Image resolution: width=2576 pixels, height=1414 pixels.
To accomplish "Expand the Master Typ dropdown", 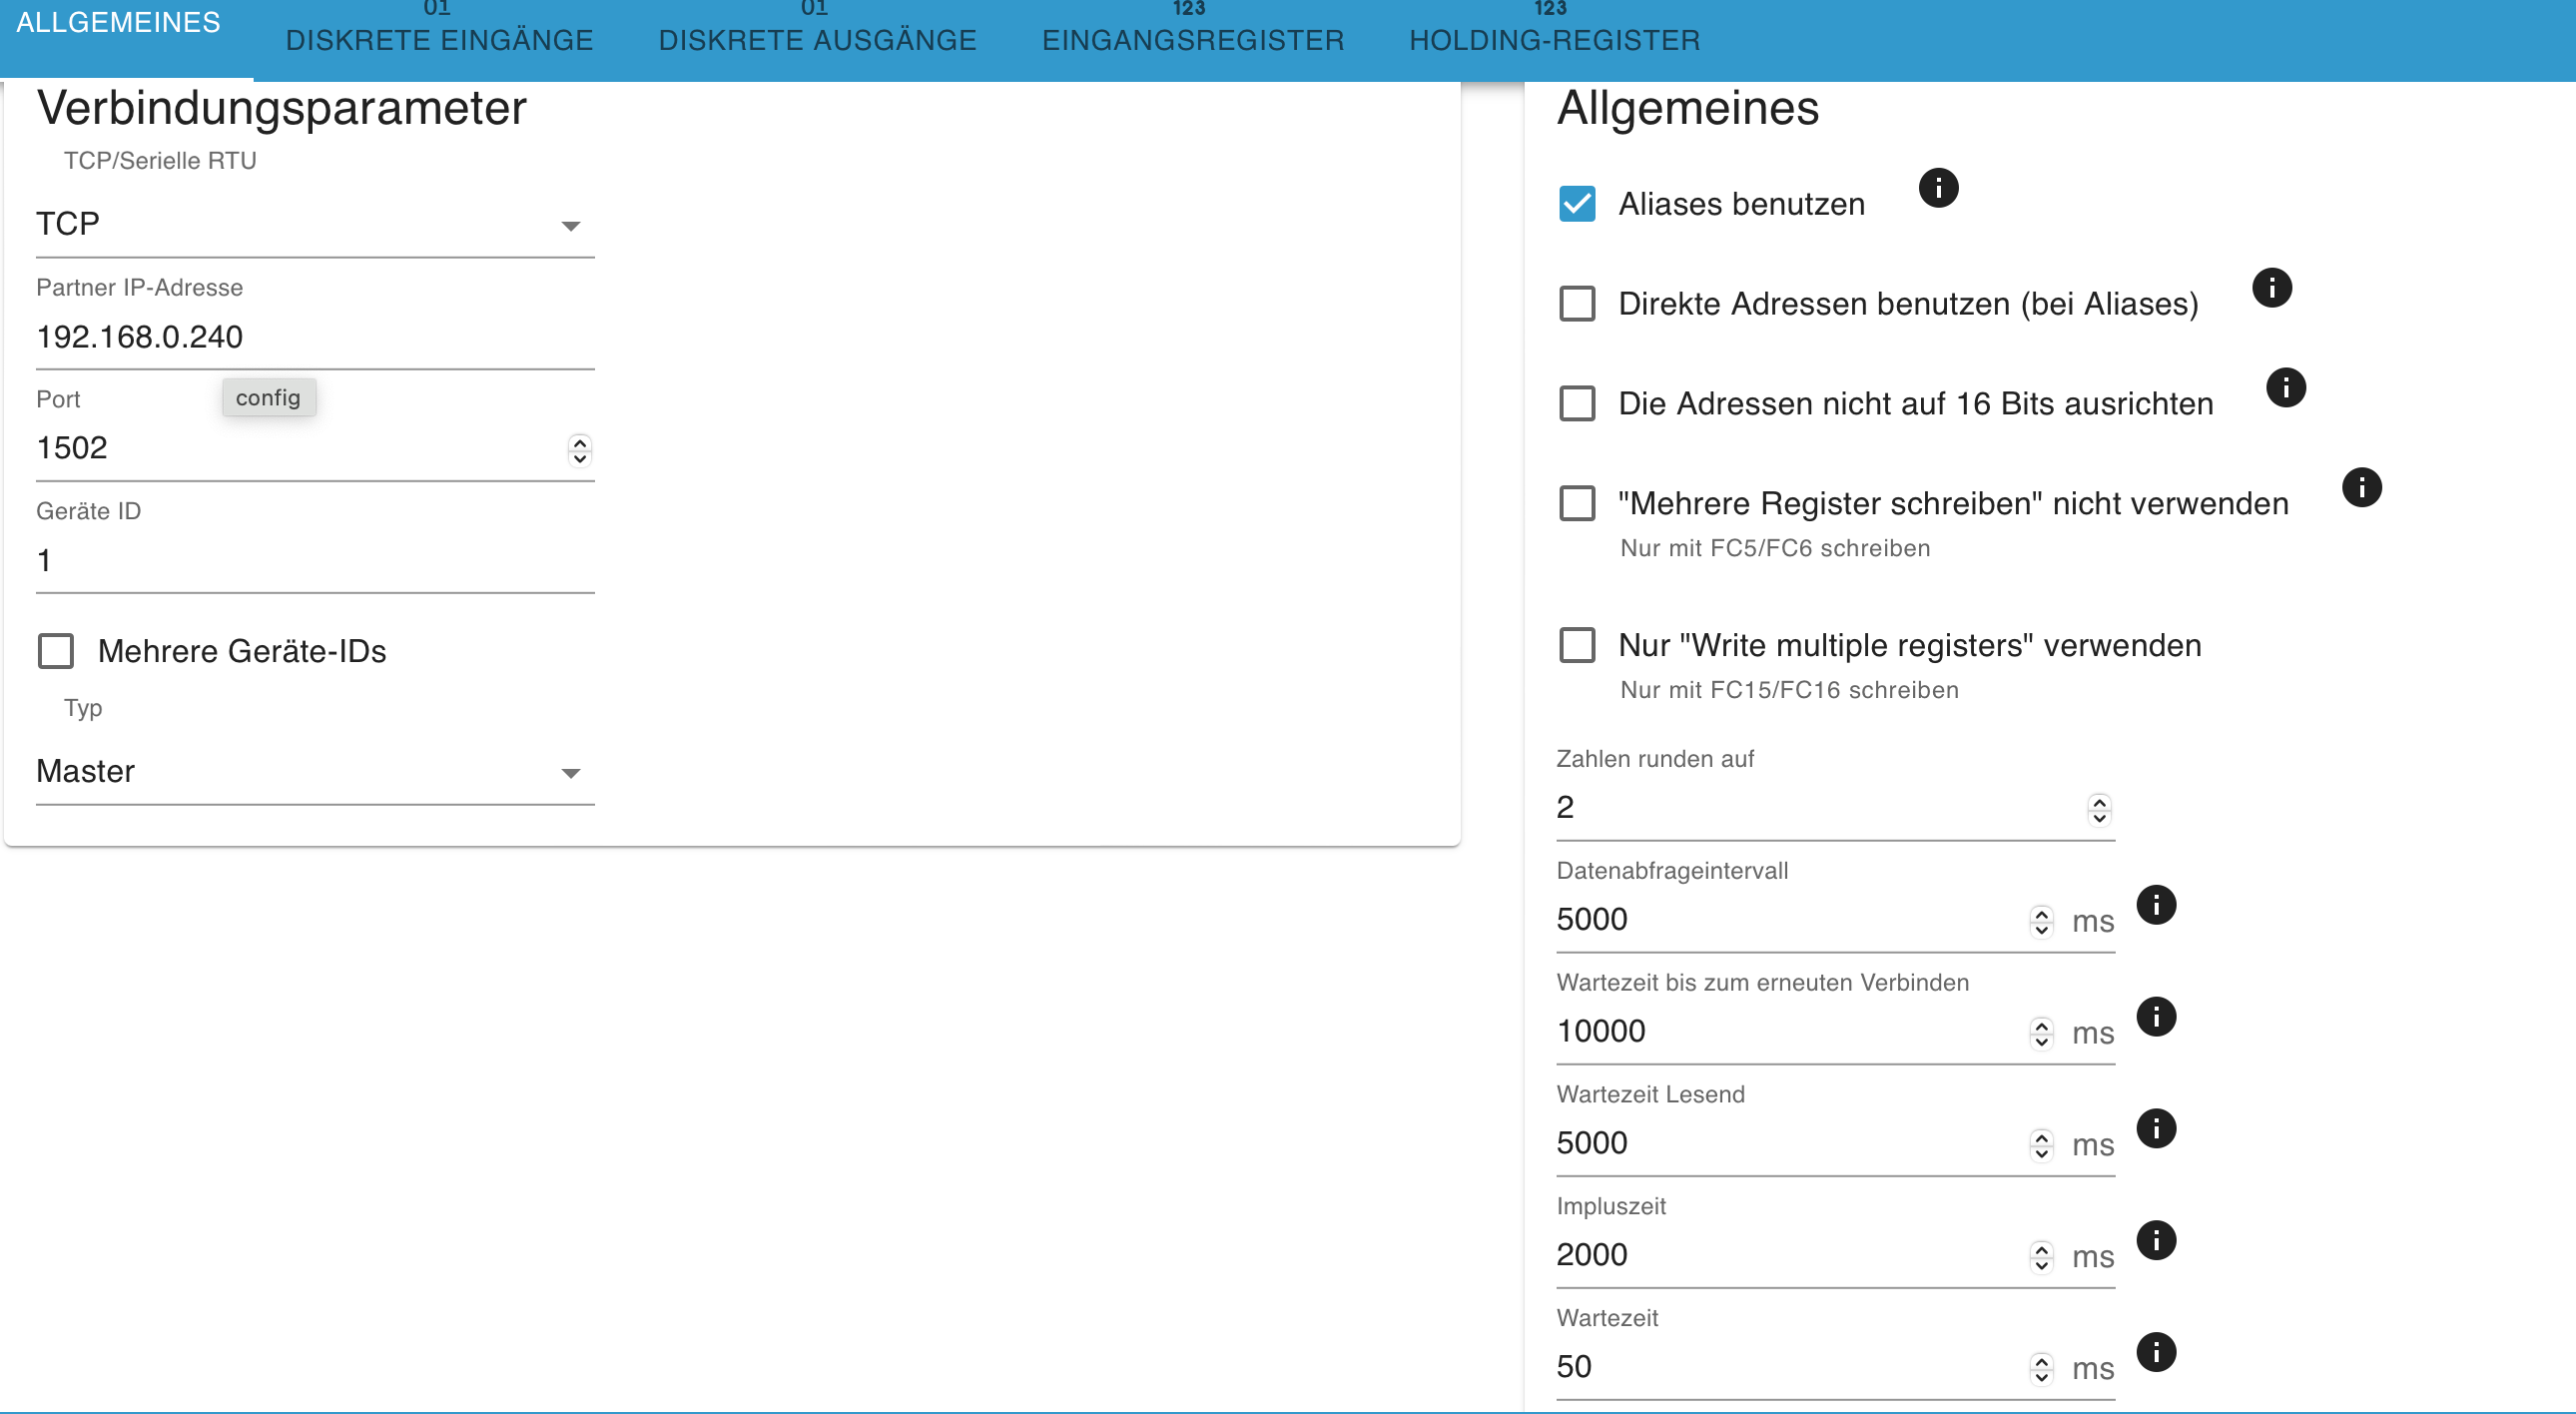I will (314, 772).
